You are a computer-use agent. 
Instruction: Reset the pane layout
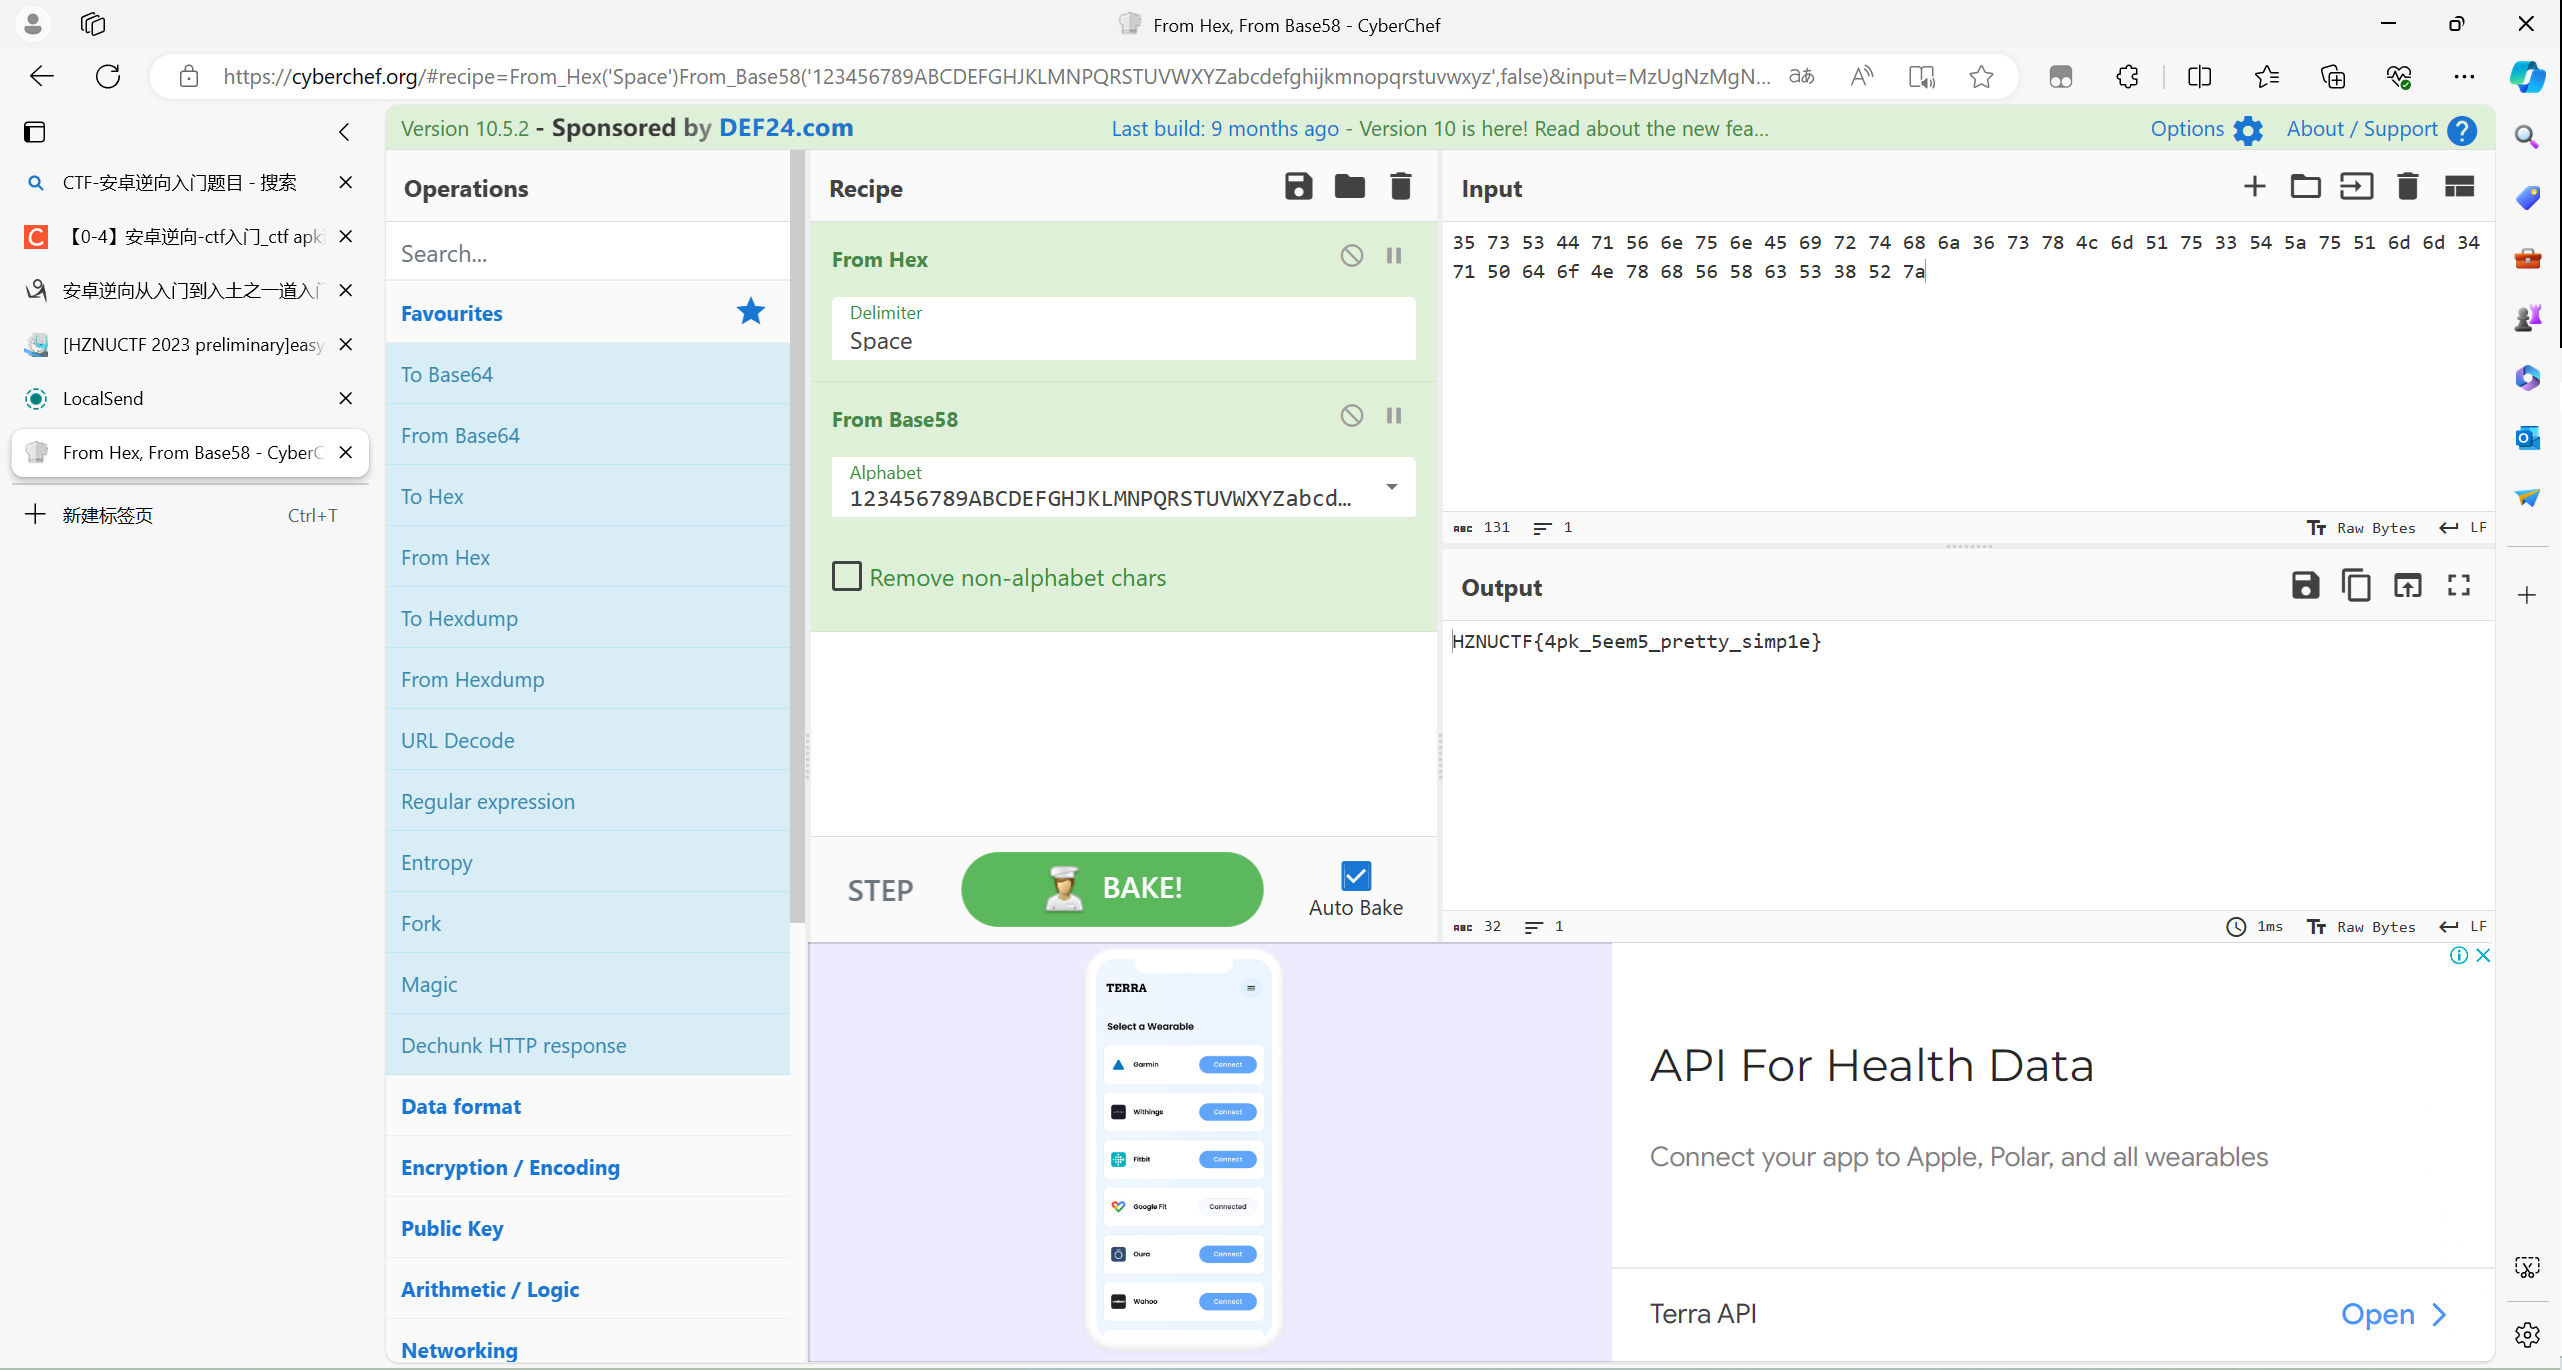[2459, 187]
